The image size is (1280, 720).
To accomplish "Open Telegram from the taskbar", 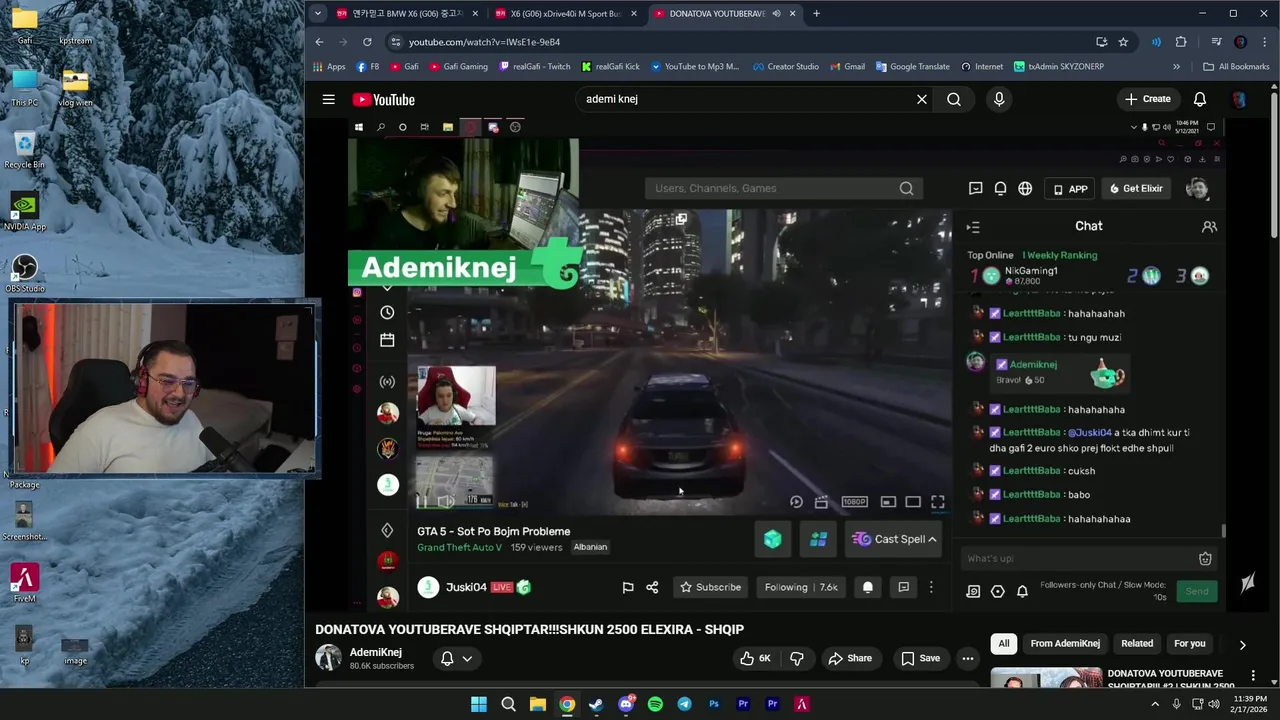I will tap(684, 704).
